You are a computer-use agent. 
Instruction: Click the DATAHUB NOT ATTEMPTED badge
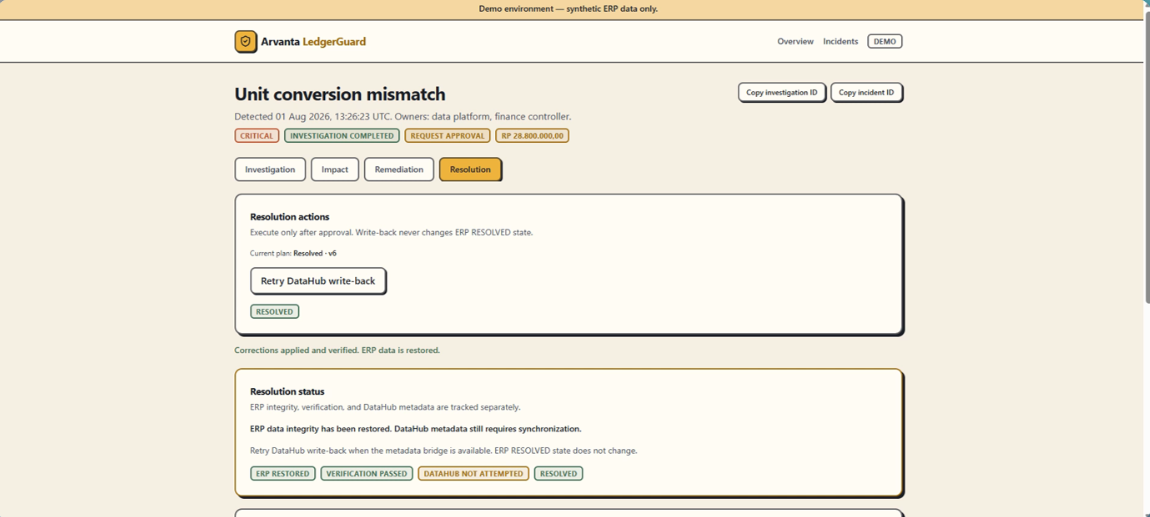click(x=473, y=474)
